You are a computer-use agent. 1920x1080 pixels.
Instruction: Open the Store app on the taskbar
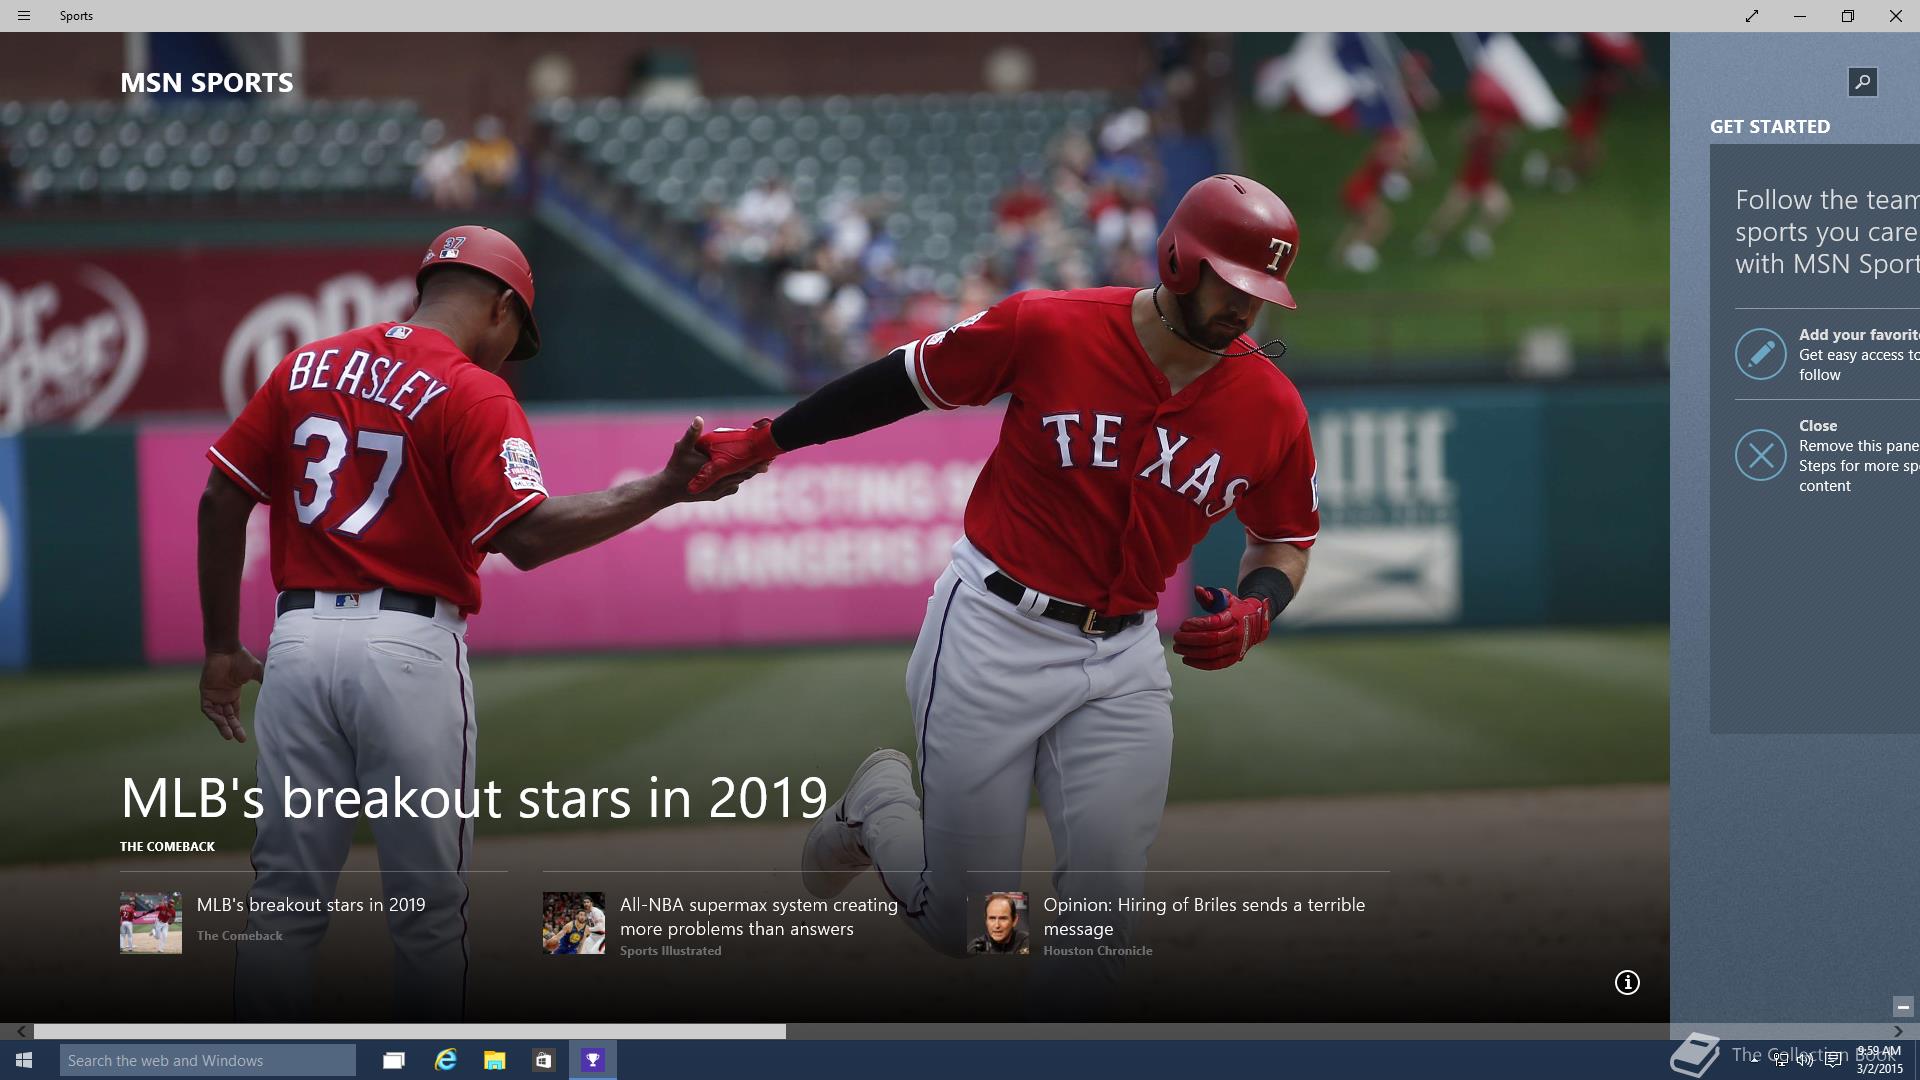543,1060
